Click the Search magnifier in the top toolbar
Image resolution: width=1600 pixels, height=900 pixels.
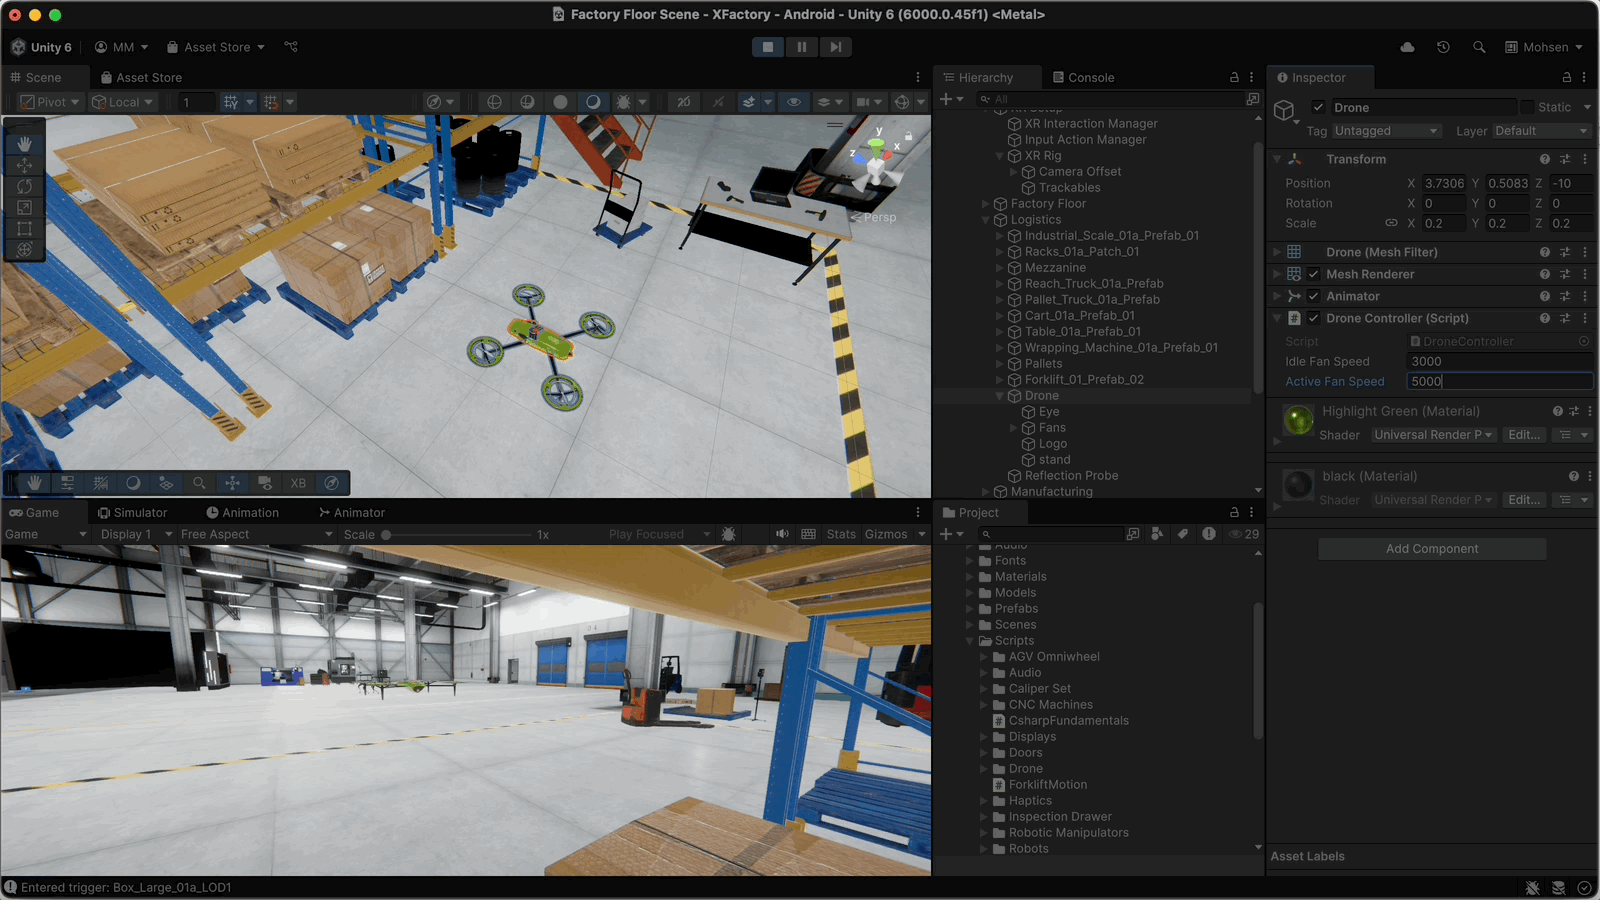click(1479, 47)
